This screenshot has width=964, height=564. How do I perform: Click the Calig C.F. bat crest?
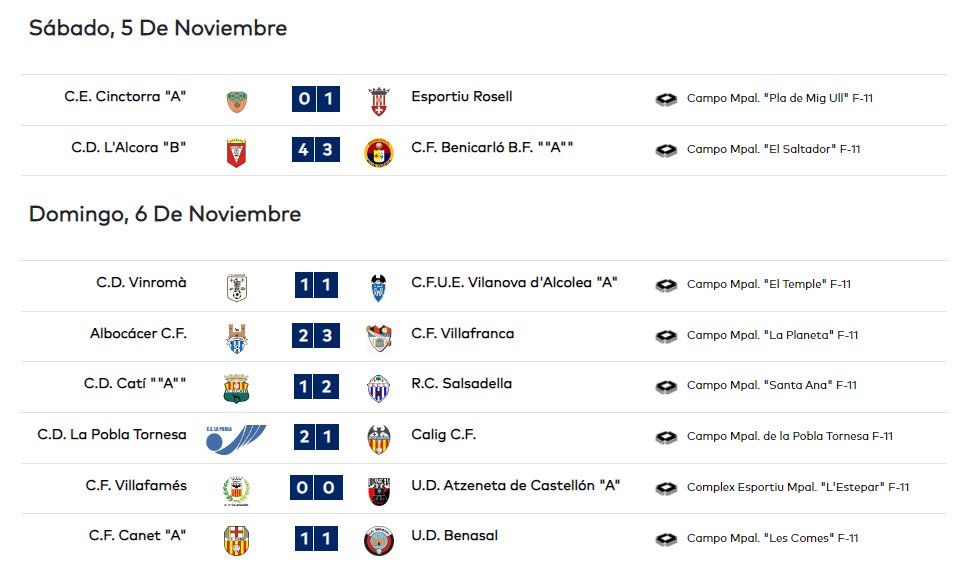[x=379, y=440]
